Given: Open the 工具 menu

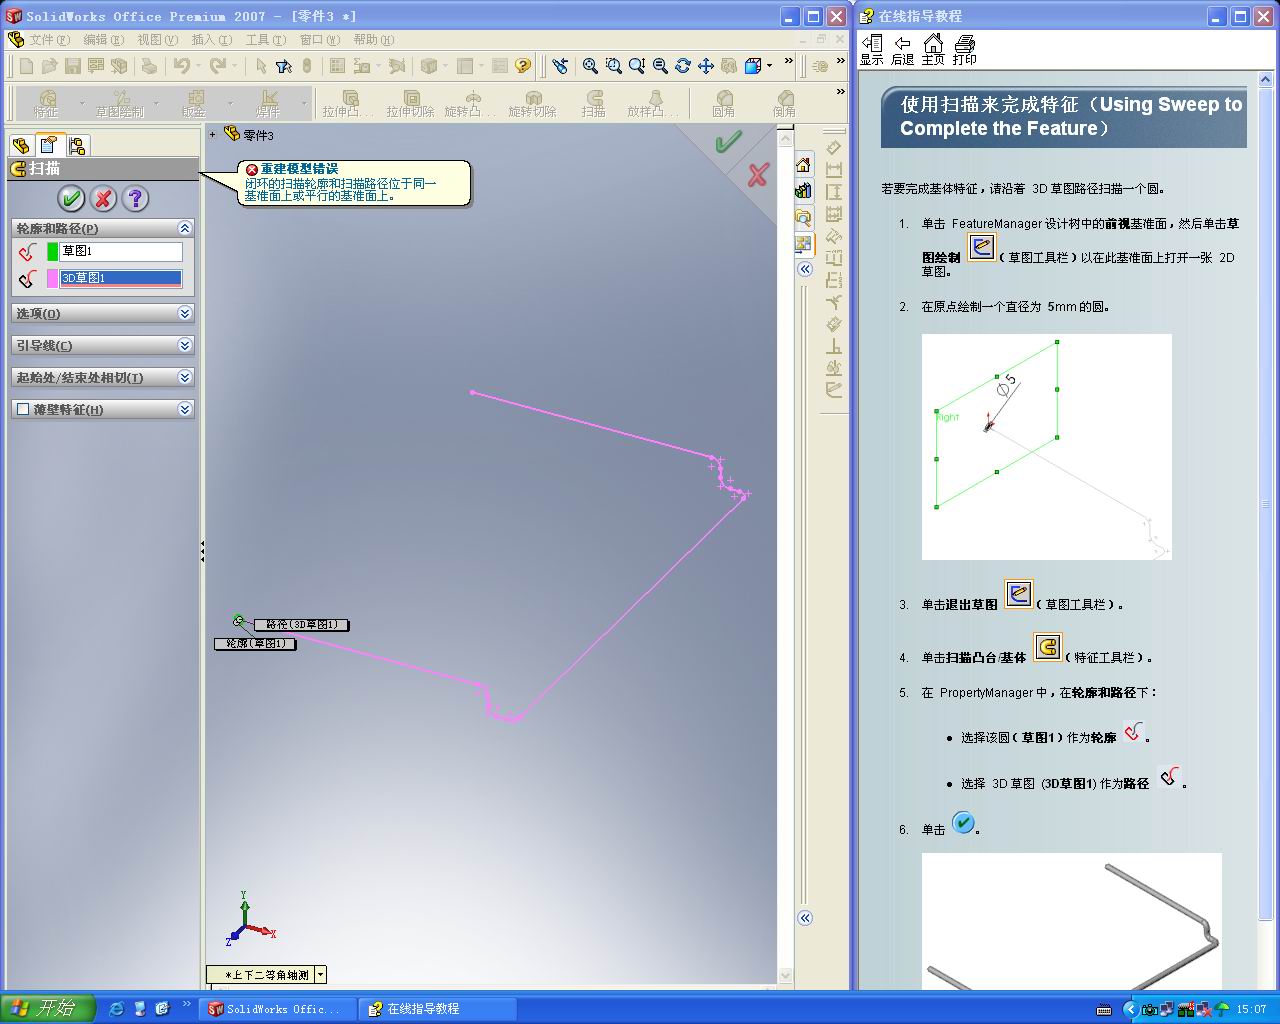Looking at the screenshot, I should (265, 40).
